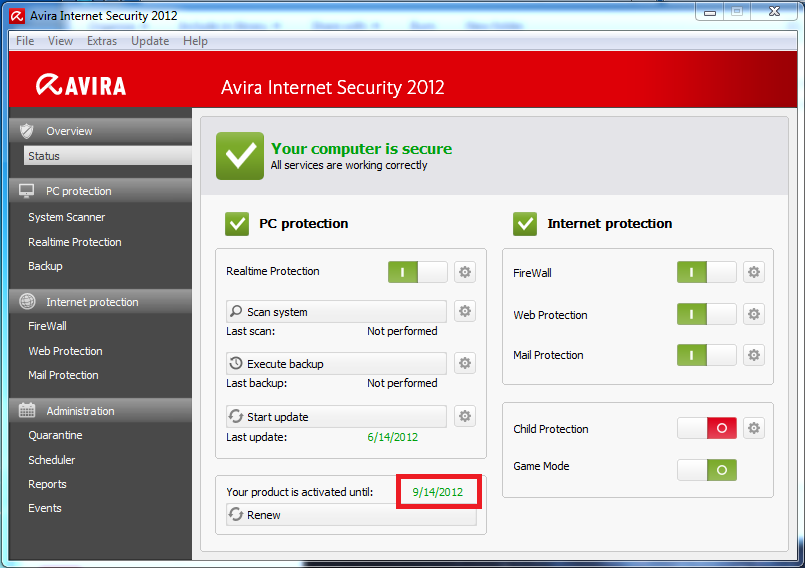805x568 pixels.
Task: Click the Internet protection green check icon
Action: pyautogui.click(x=525, y=223)
